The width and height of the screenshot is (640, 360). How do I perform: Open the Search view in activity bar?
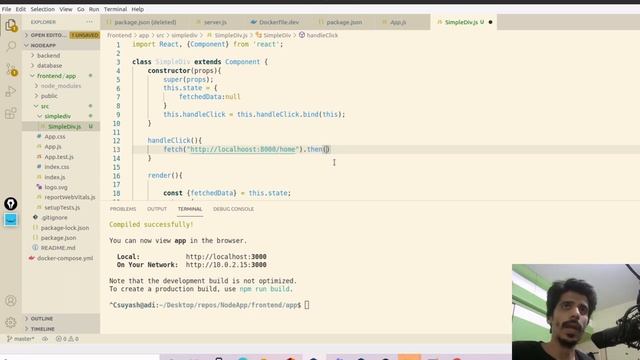coord(11,46)
